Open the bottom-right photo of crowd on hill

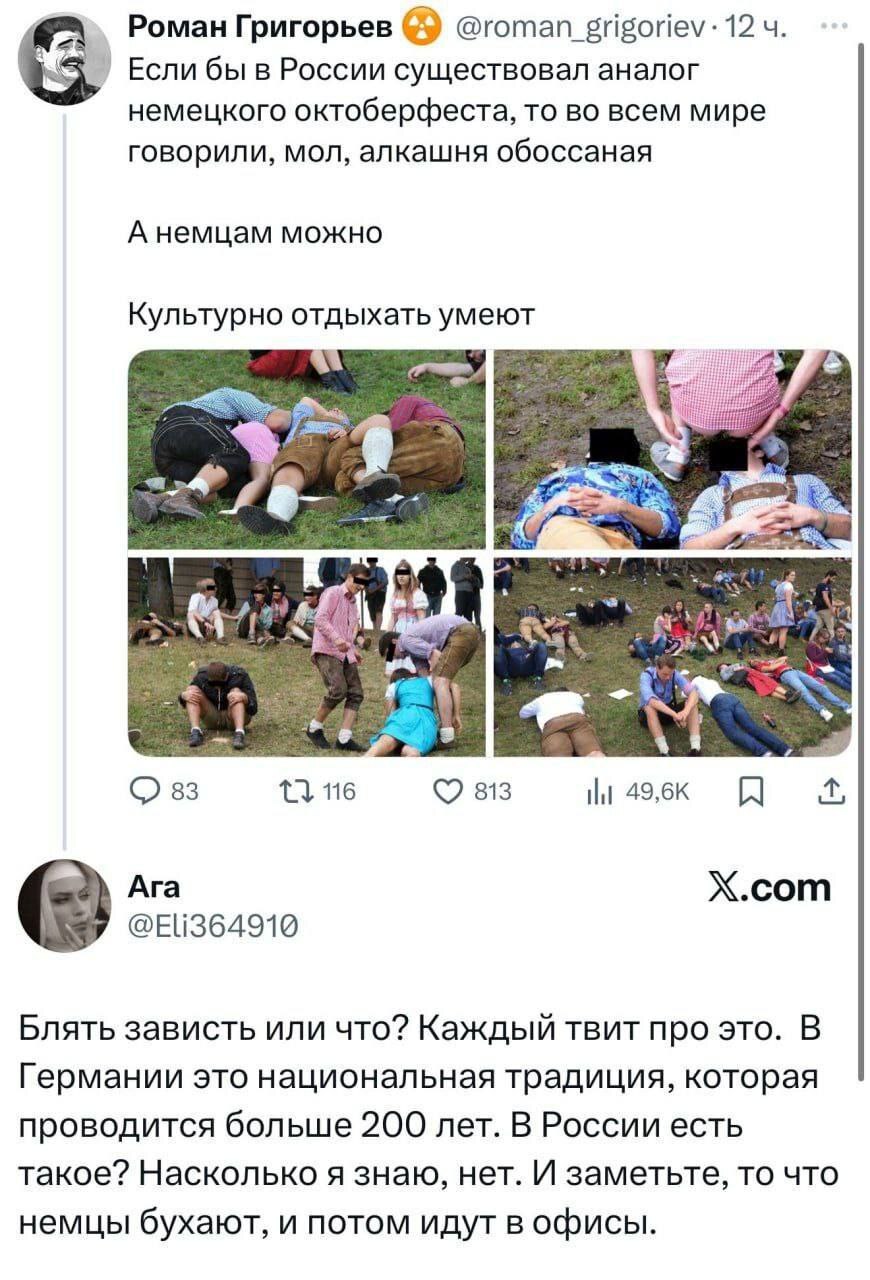[672, 657]
